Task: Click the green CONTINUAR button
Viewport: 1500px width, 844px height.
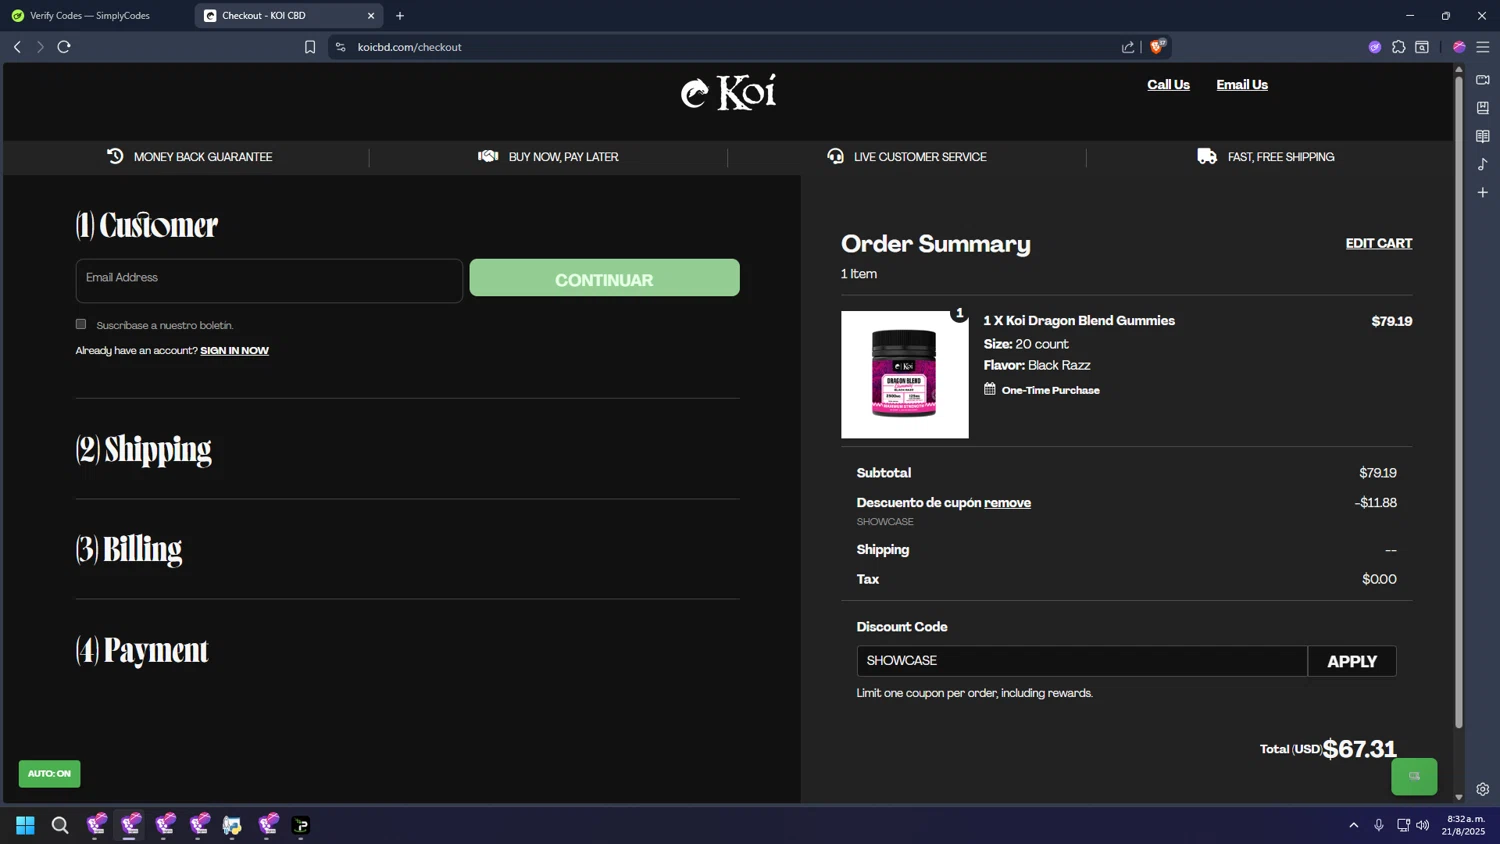Action: (605, 278)
